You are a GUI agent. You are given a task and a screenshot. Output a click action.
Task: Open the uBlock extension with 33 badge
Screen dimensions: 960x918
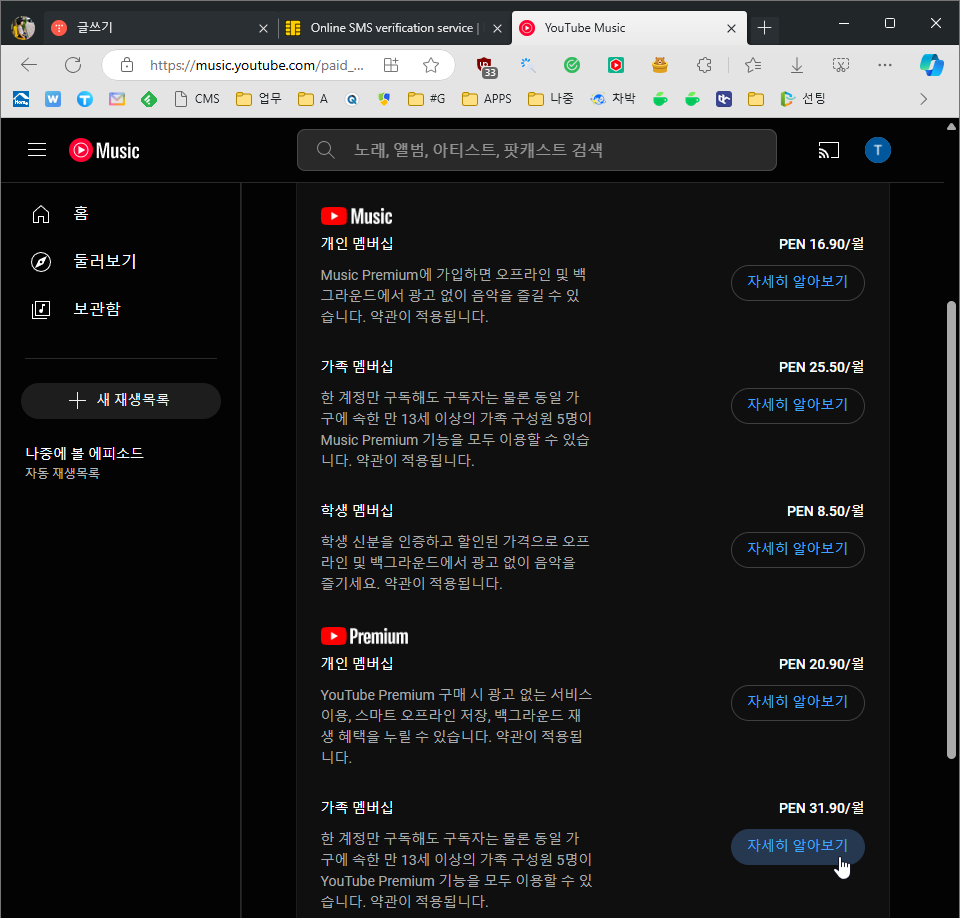pyautogui.click(x=486, y=66)
